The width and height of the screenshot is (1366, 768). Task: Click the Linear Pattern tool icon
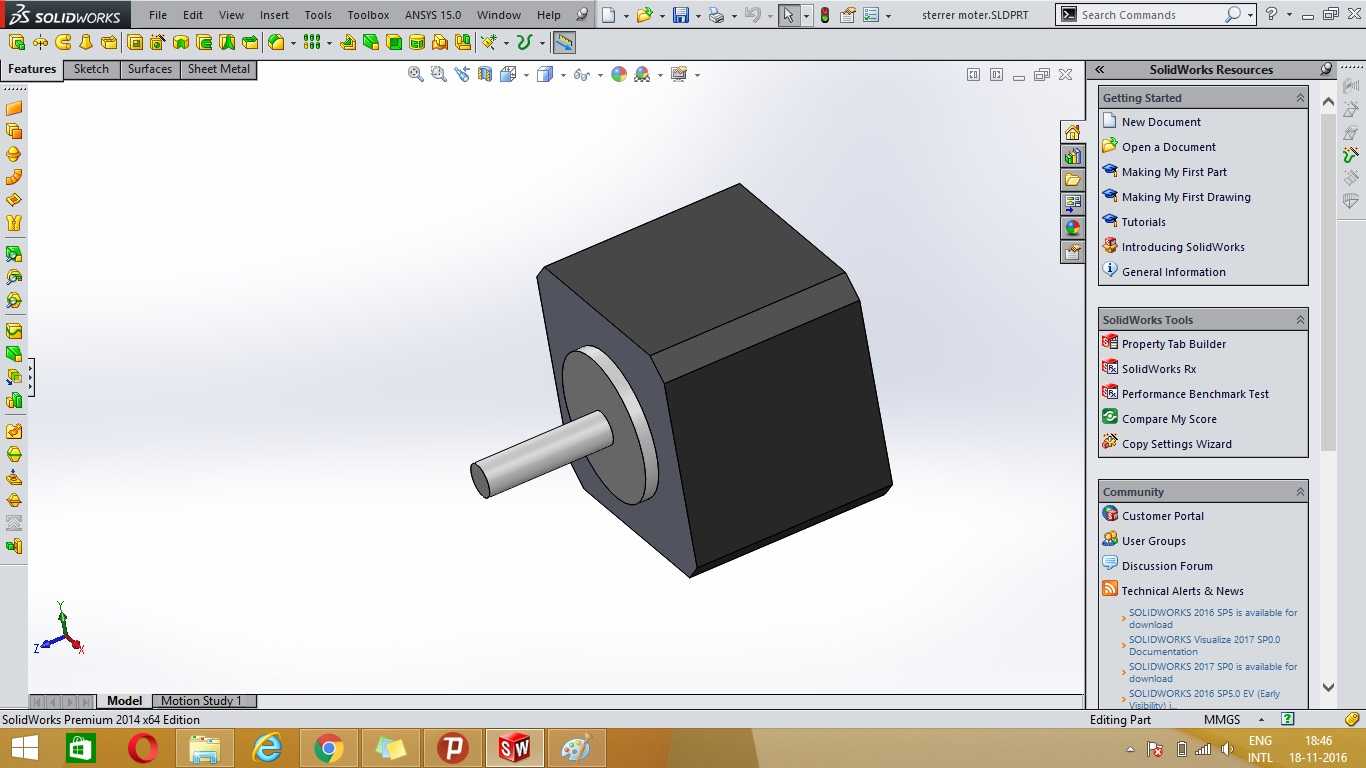click(x=311, y=42)
